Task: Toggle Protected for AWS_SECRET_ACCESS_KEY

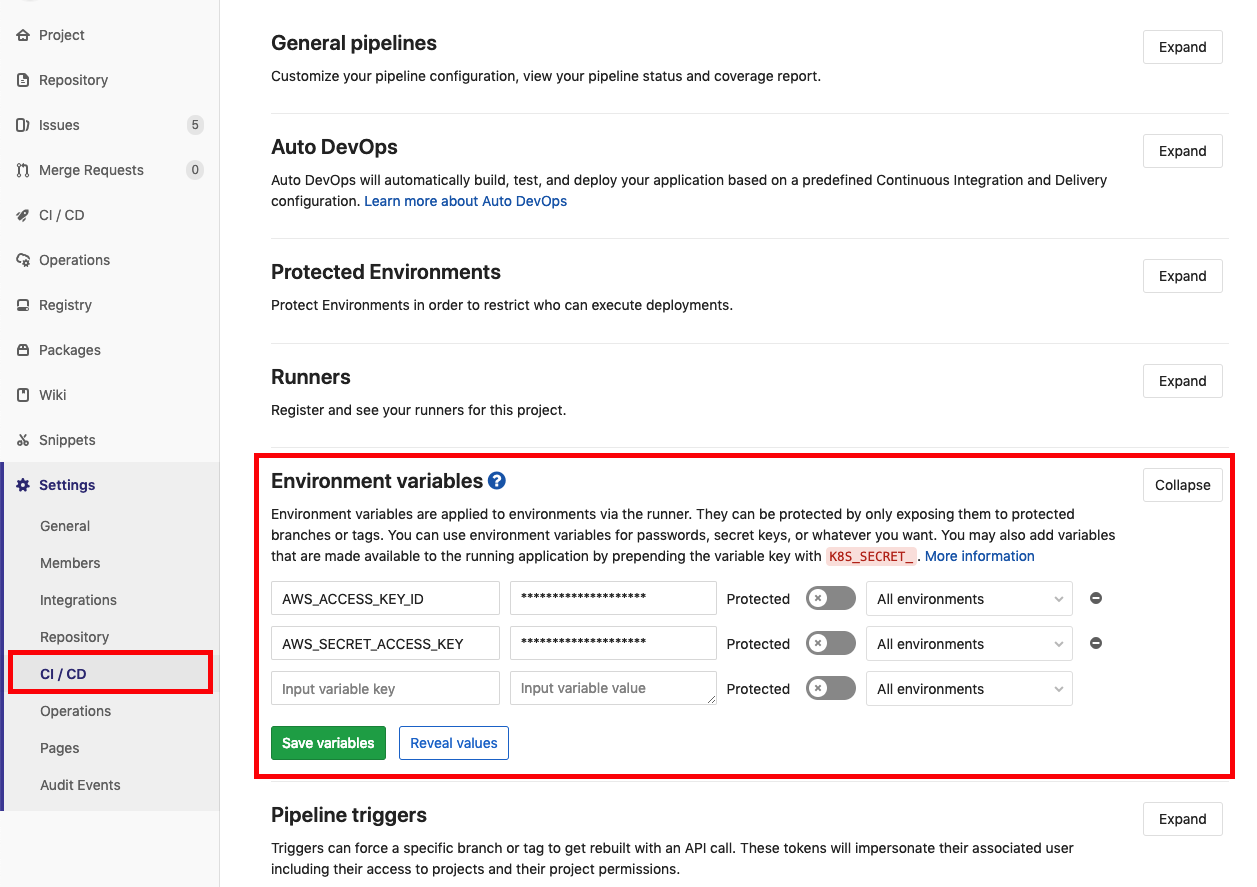Action: (830, 644)
